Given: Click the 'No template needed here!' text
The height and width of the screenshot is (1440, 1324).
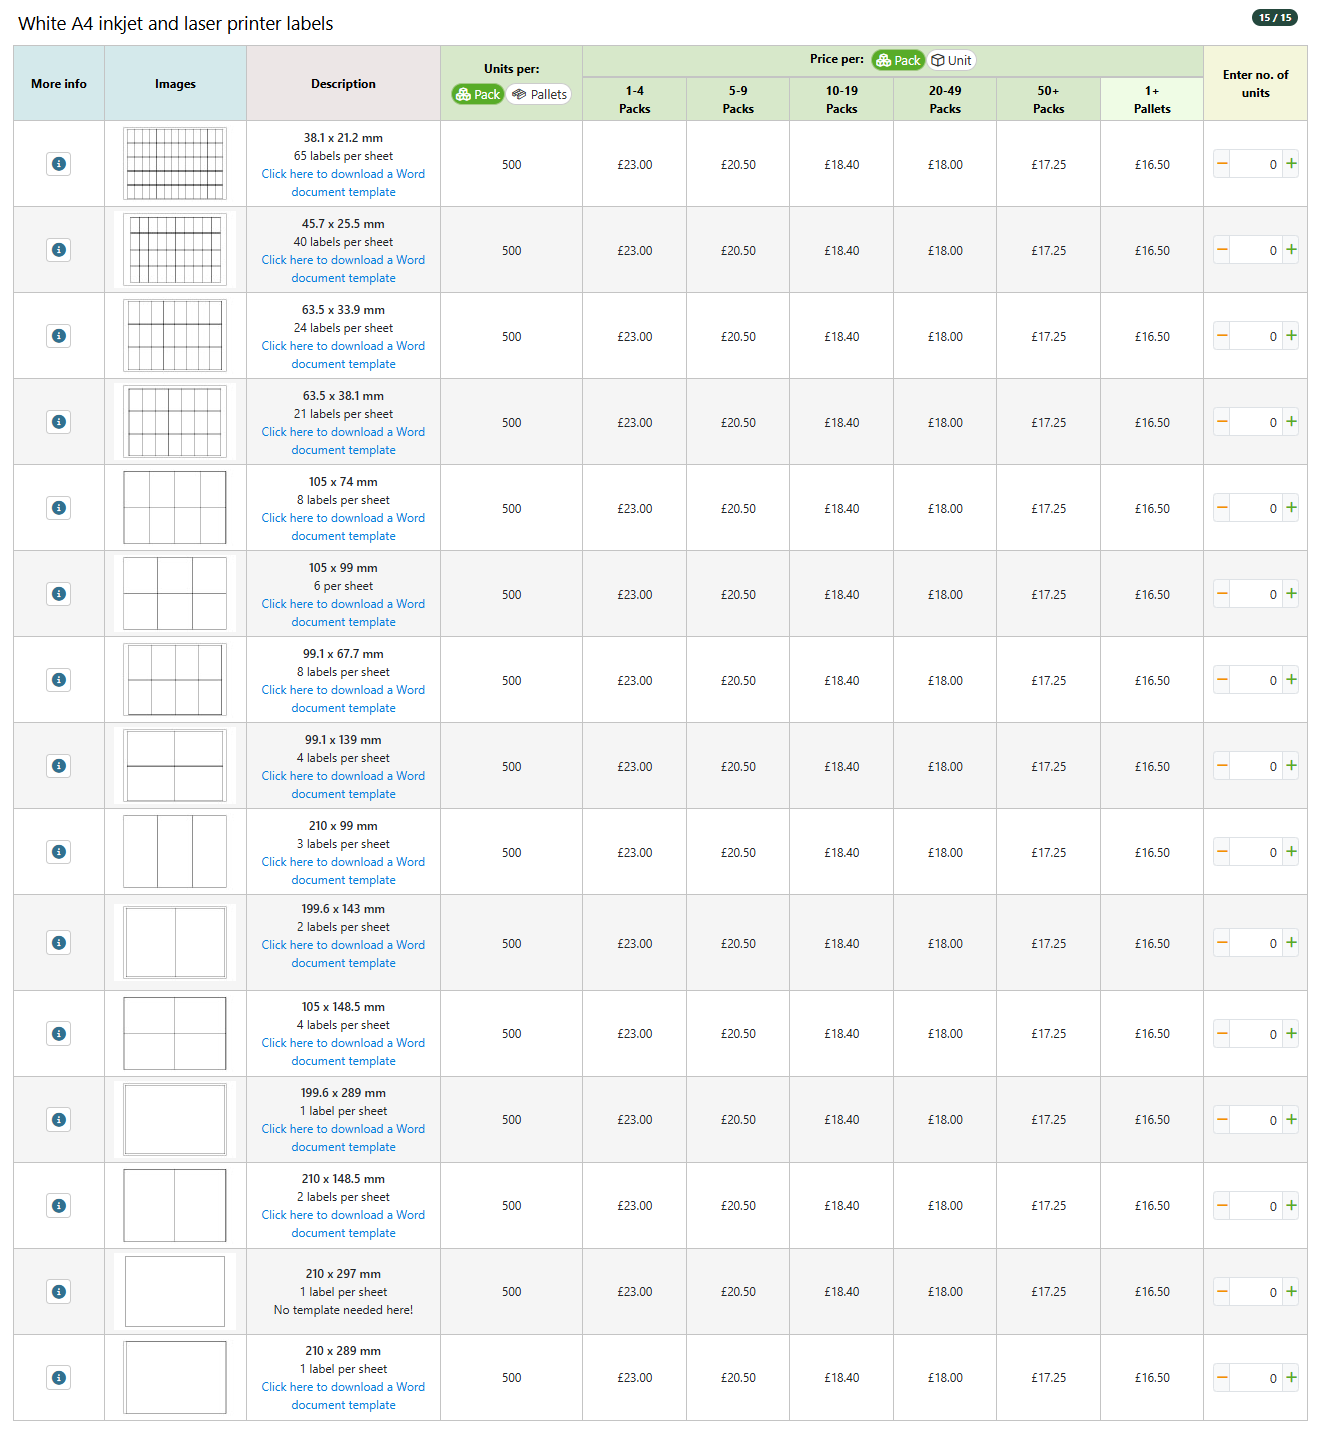Looking at the screenshot, I should point(343,1310).
